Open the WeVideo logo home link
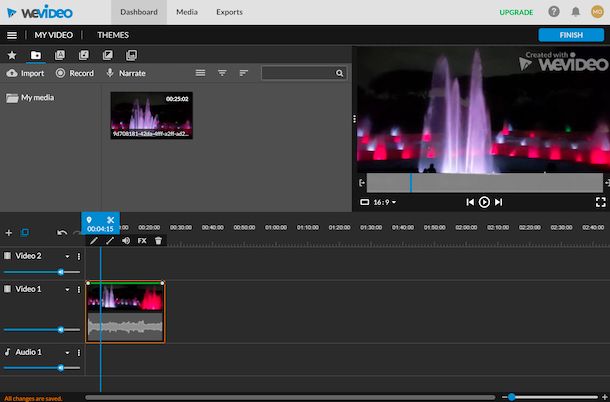Screen dimensions: 610x402 point(40,12)
